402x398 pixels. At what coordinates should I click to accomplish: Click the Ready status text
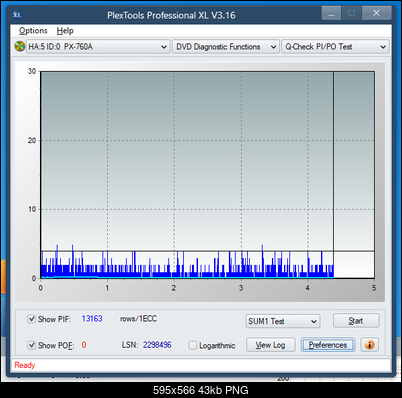point(25,365)
